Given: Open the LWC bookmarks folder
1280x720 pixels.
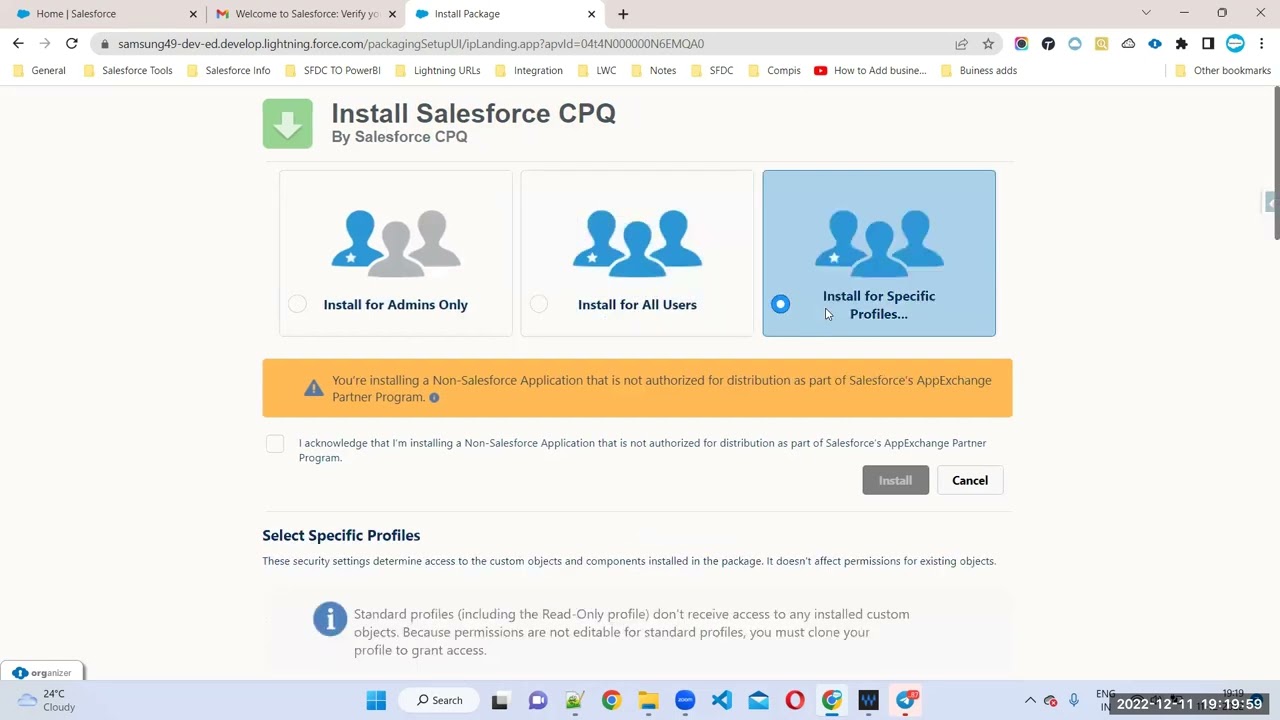Looking at the screenshot, I should tap(597, 71).
